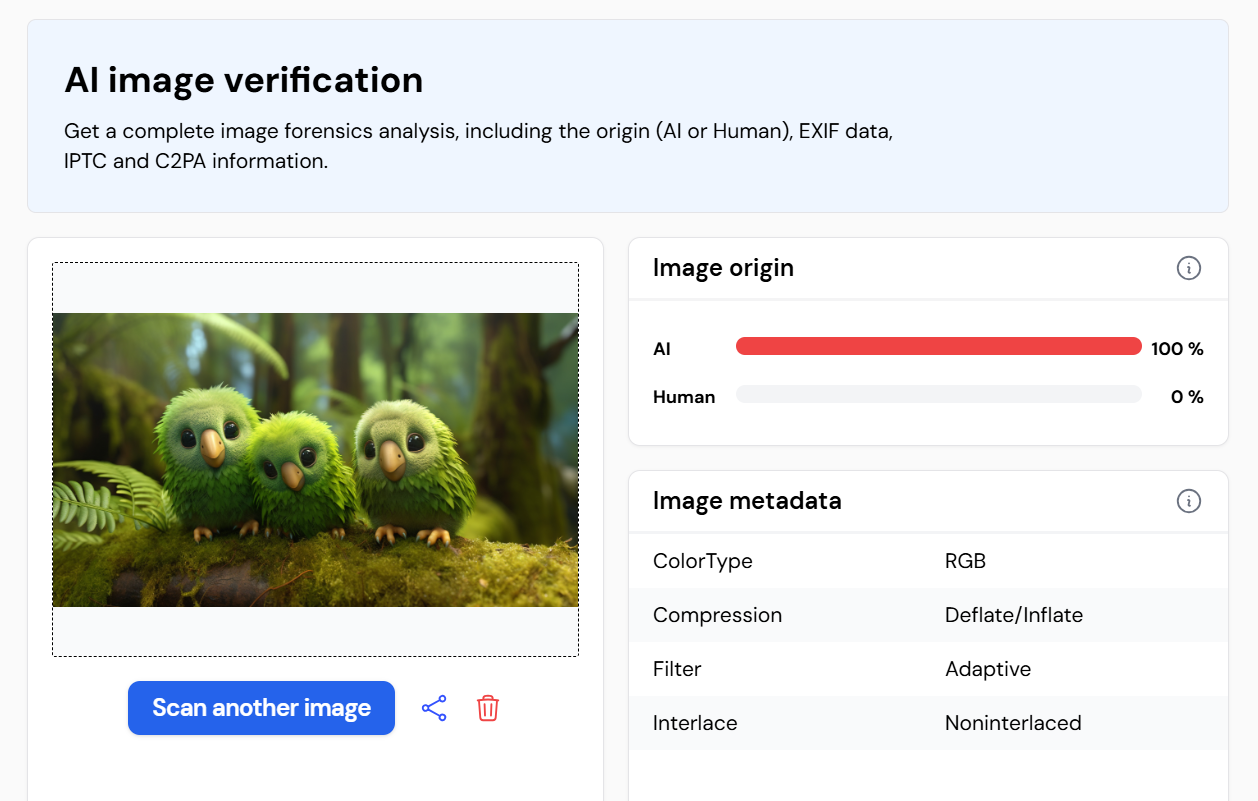This screenshot has height=801, width=1258.
Task: Select the Human label in Image origin
Action: click(684, 397)
